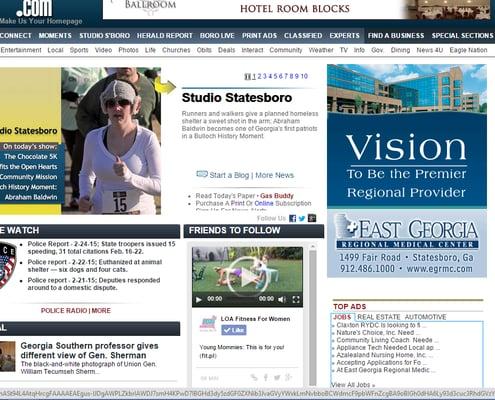Open Claxton RYDC job listing
The height and width of the screenshot is (400, 495).
click(x=381, y=325)
